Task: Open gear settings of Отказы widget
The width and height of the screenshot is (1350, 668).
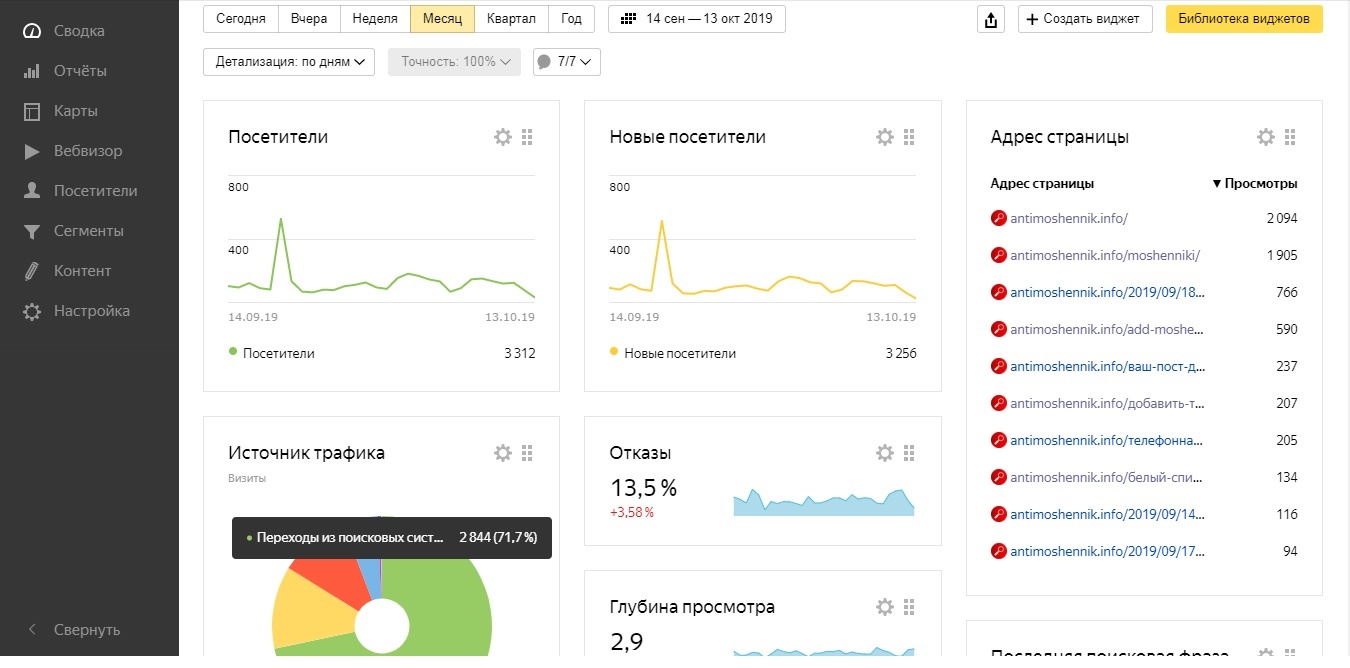Action: point(884,453)
